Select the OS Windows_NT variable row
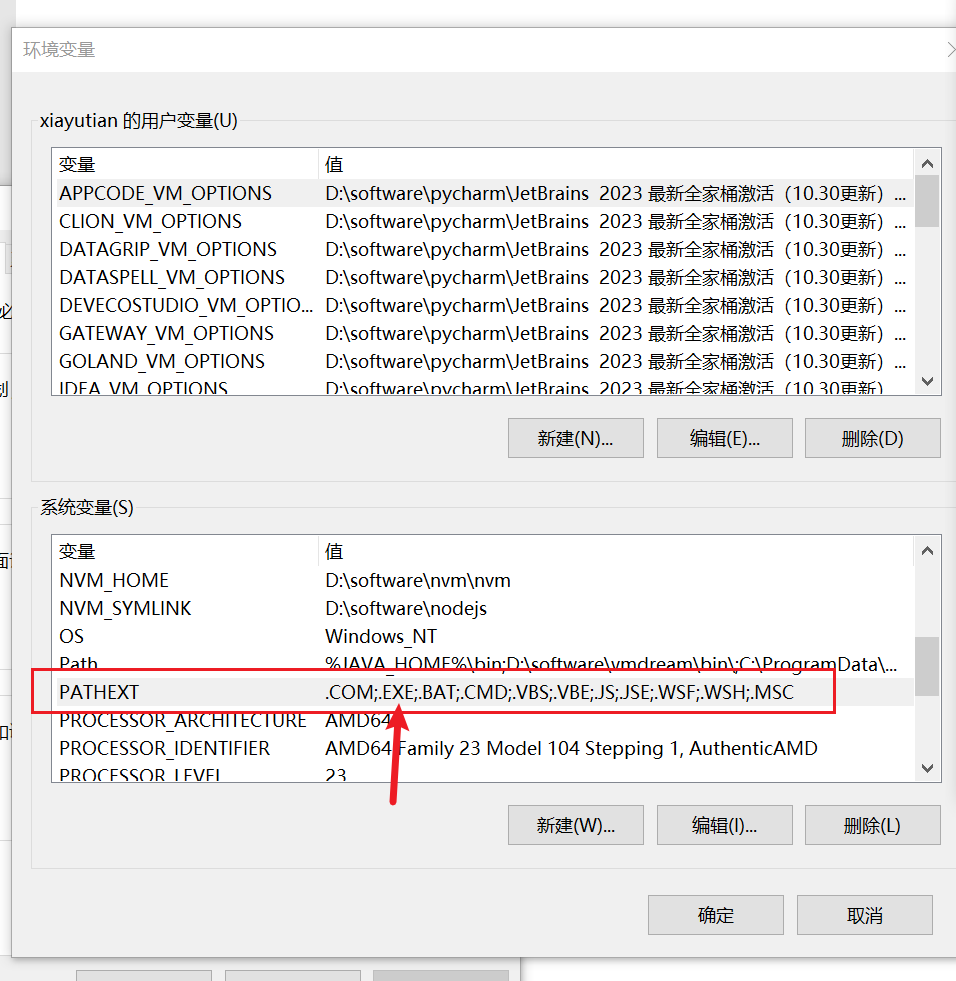The height and width of the screenshot is (981, 956). click(72, 636)
